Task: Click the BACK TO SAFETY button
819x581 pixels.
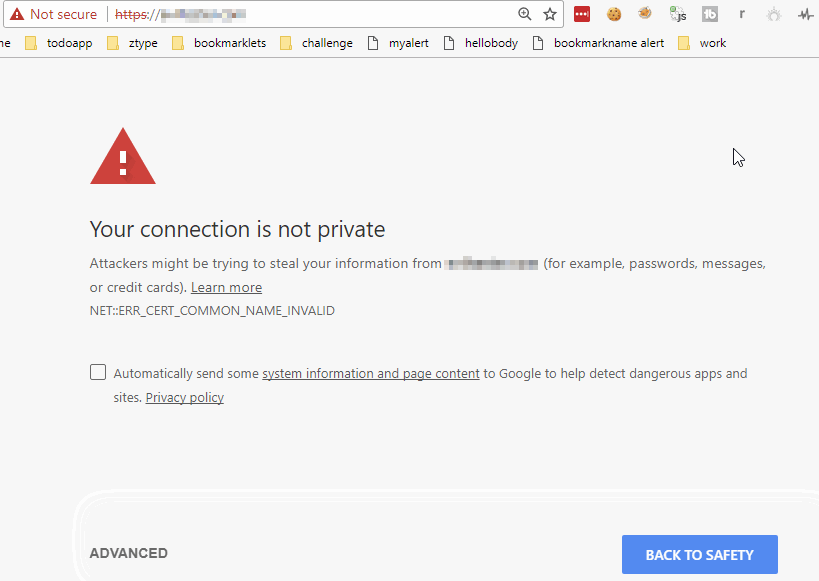Action: coord(699,554)
